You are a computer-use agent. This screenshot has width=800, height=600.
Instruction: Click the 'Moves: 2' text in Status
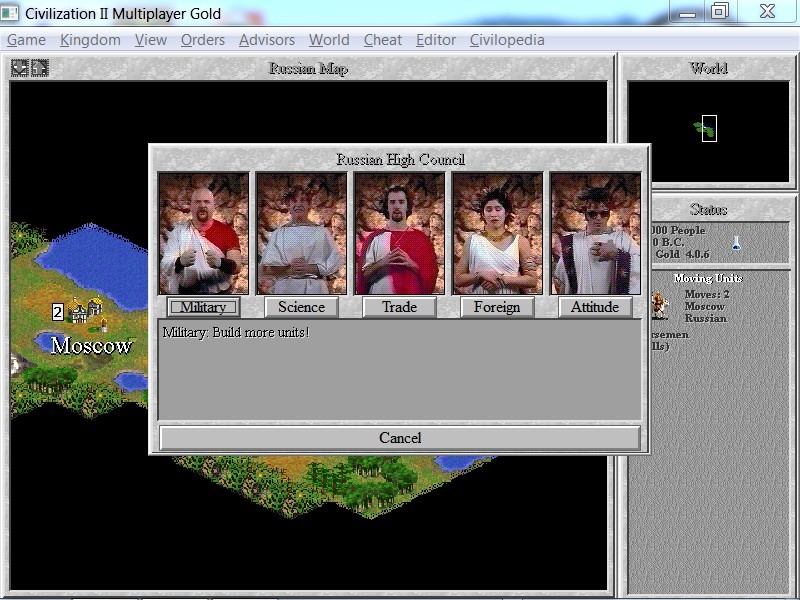(707, 294)
